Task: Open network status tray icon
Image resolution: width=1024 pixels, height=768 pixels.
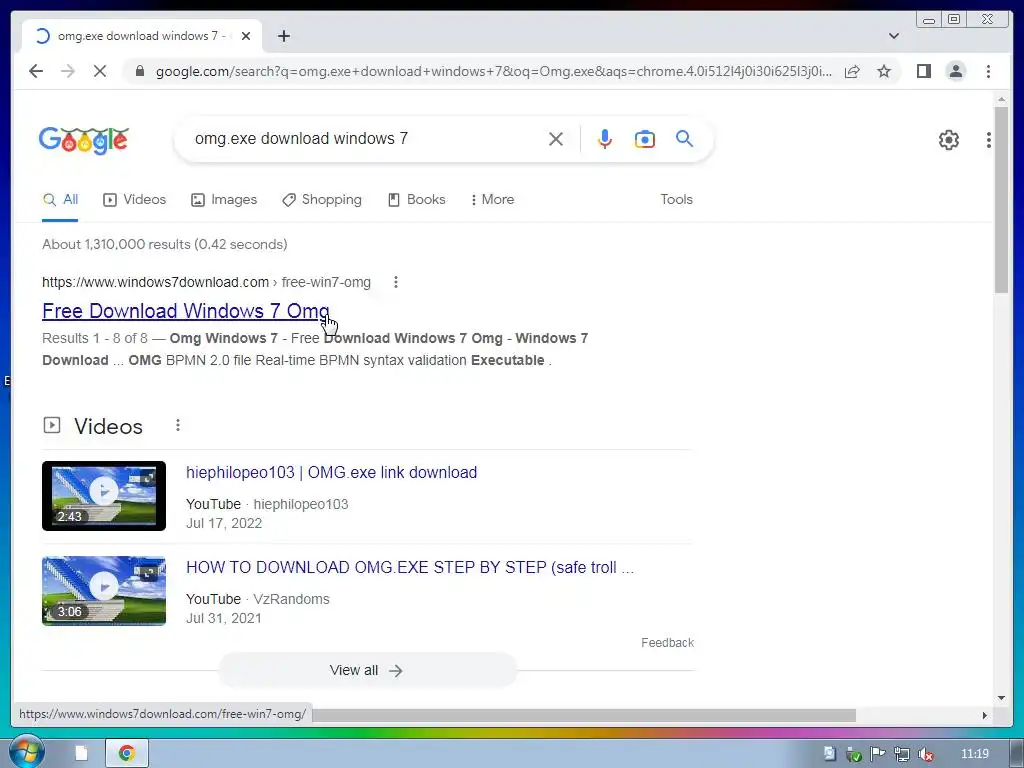Action: [x=901, y=754]
